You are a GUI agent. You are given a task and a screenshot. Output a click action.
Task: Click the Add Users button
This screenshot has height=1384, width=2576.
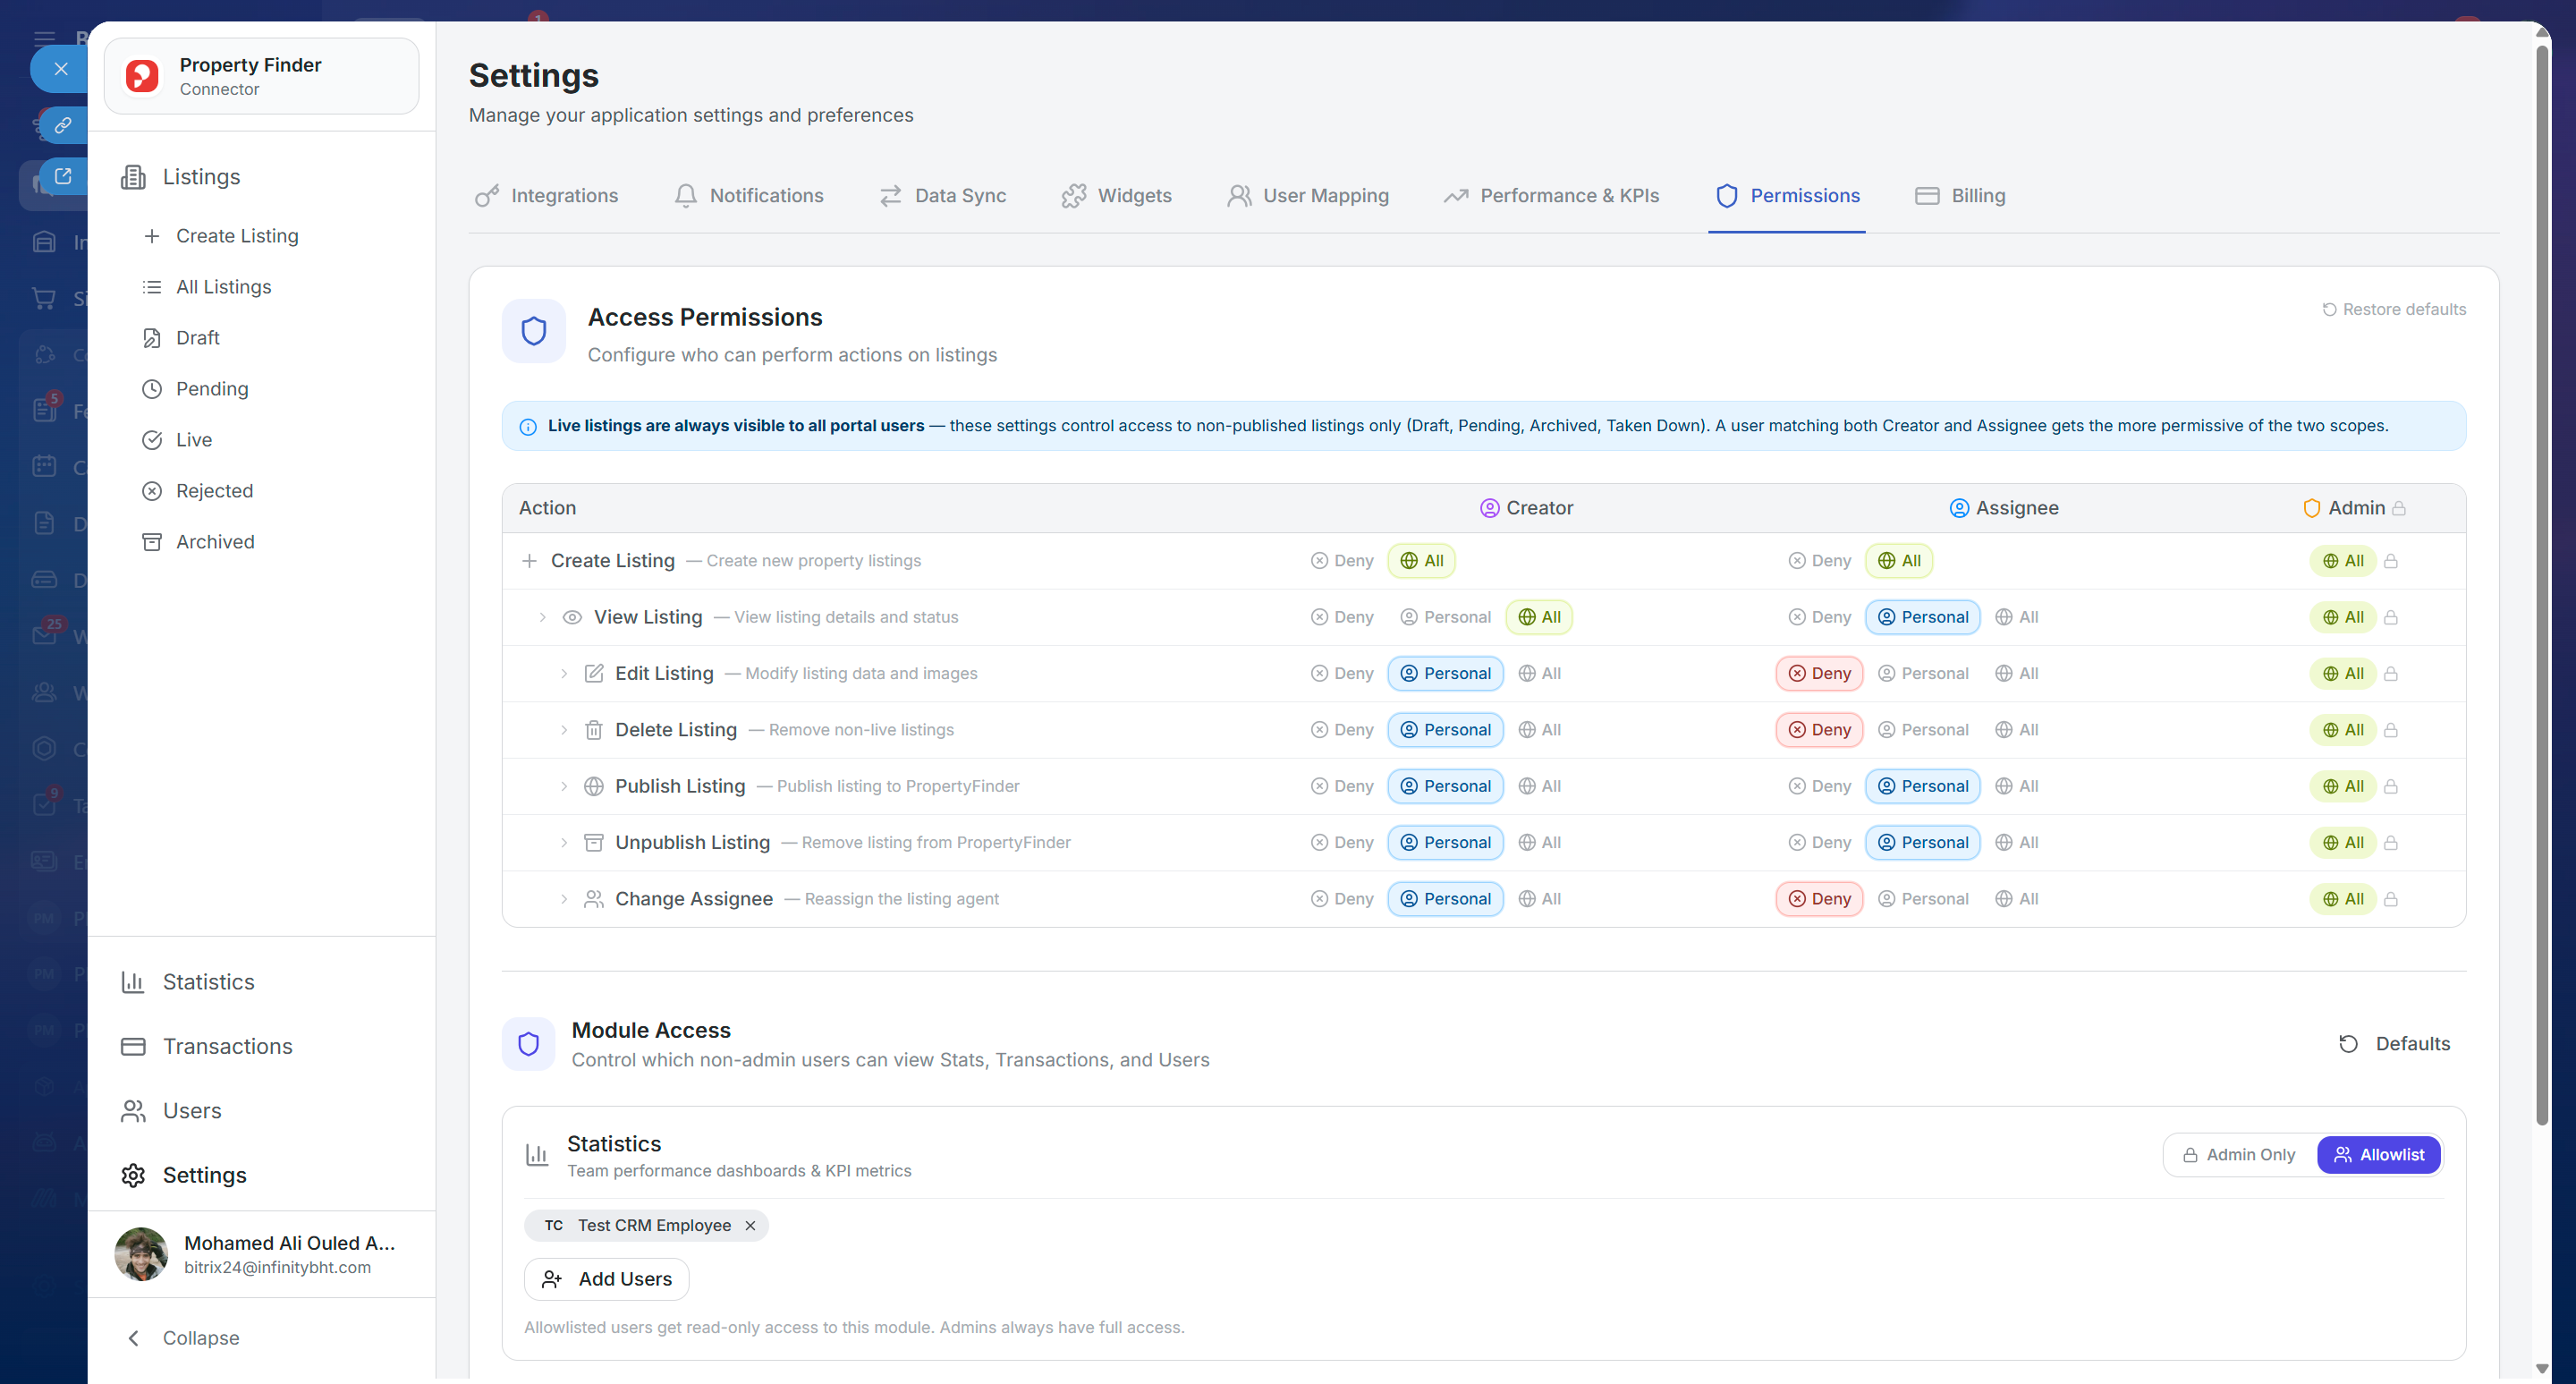pos(606,1279)
